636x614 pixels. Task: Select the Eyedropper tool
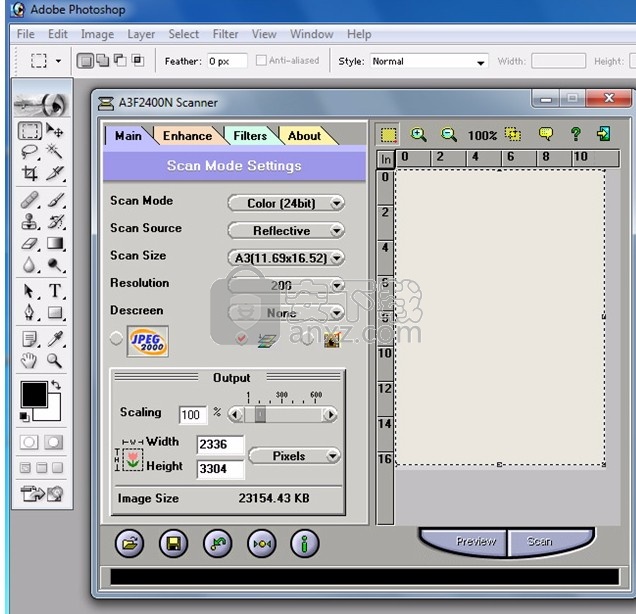click(x=54, y=339)
